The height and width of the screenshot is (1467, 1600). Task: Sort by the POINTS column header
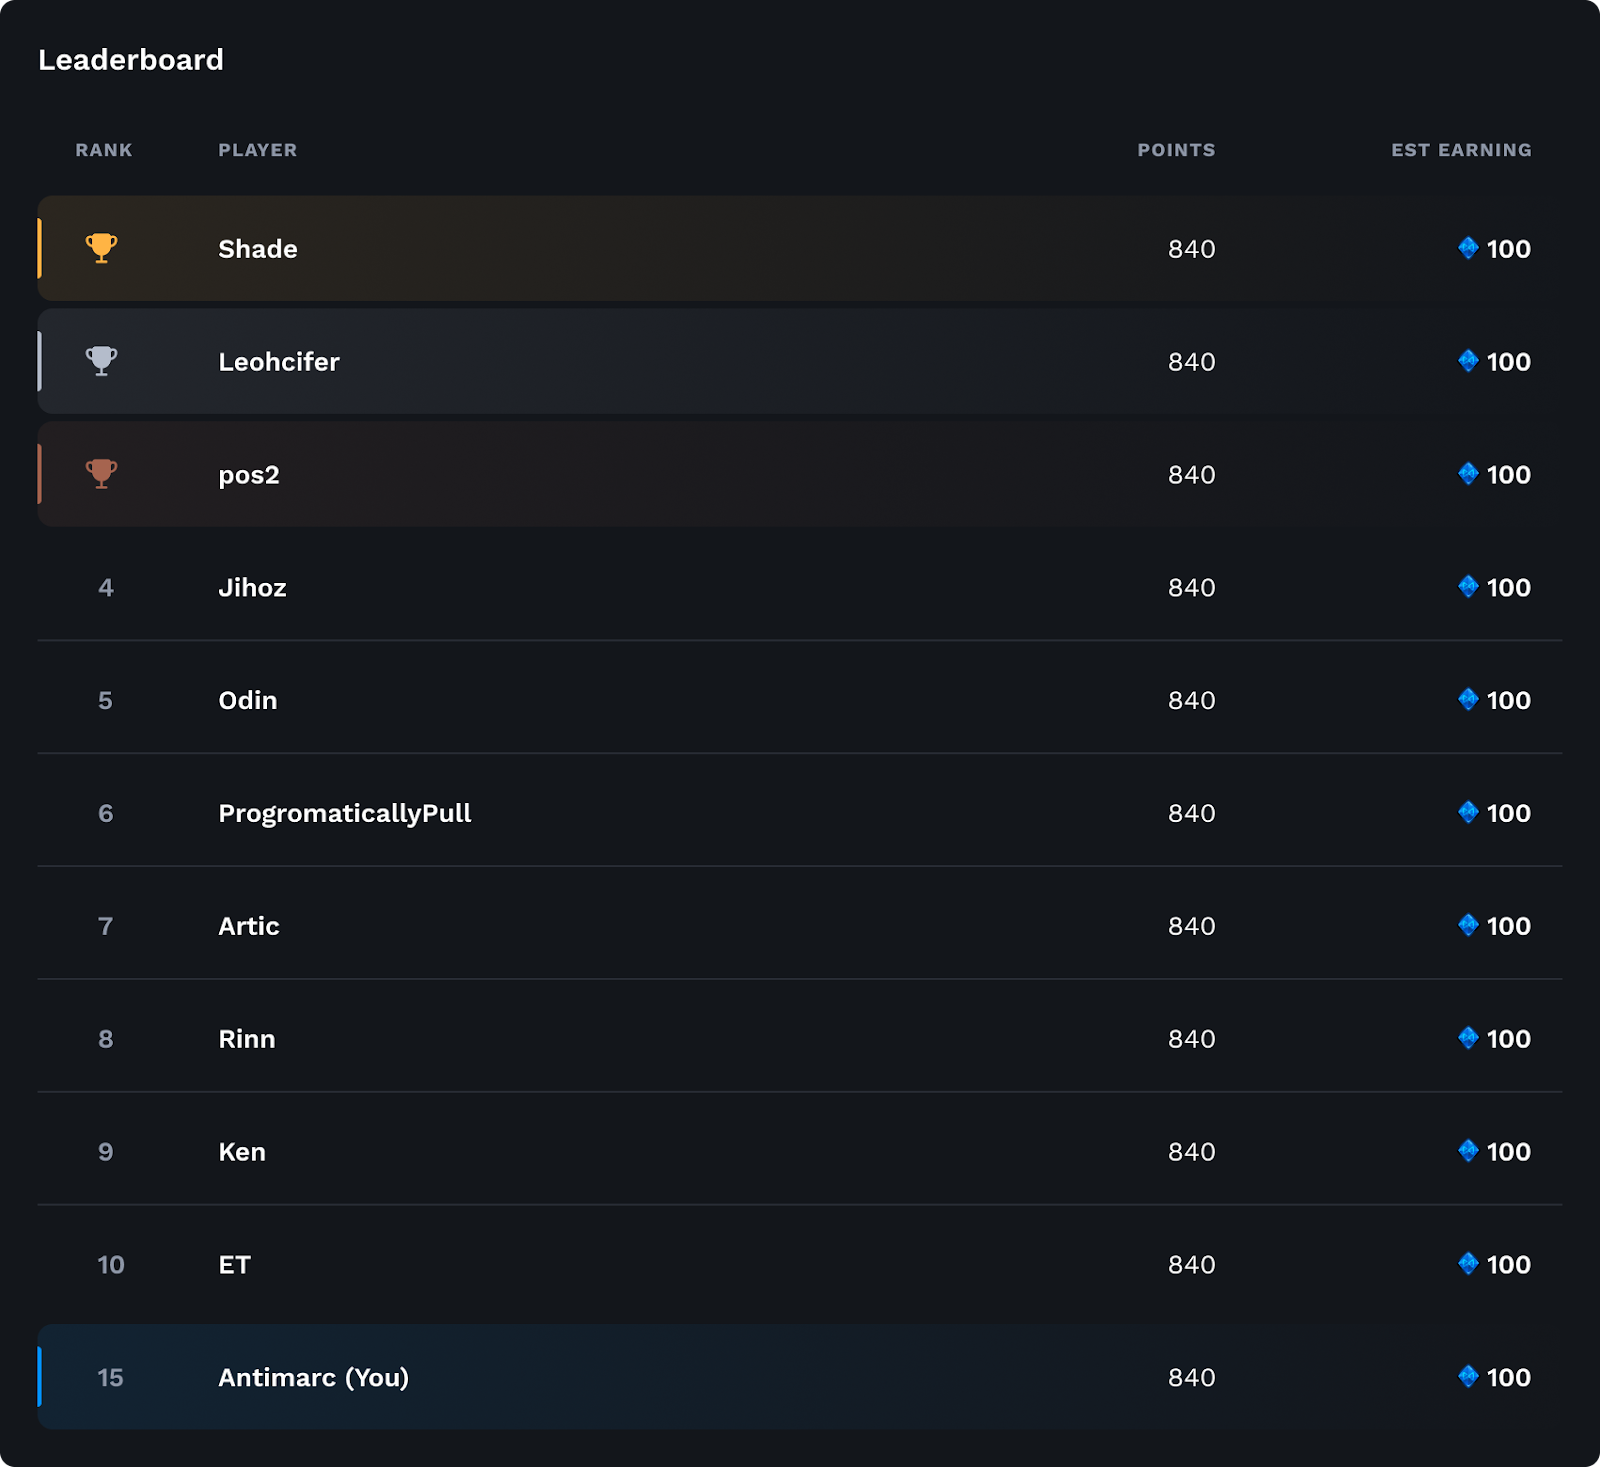click(x=1176, y=150)
